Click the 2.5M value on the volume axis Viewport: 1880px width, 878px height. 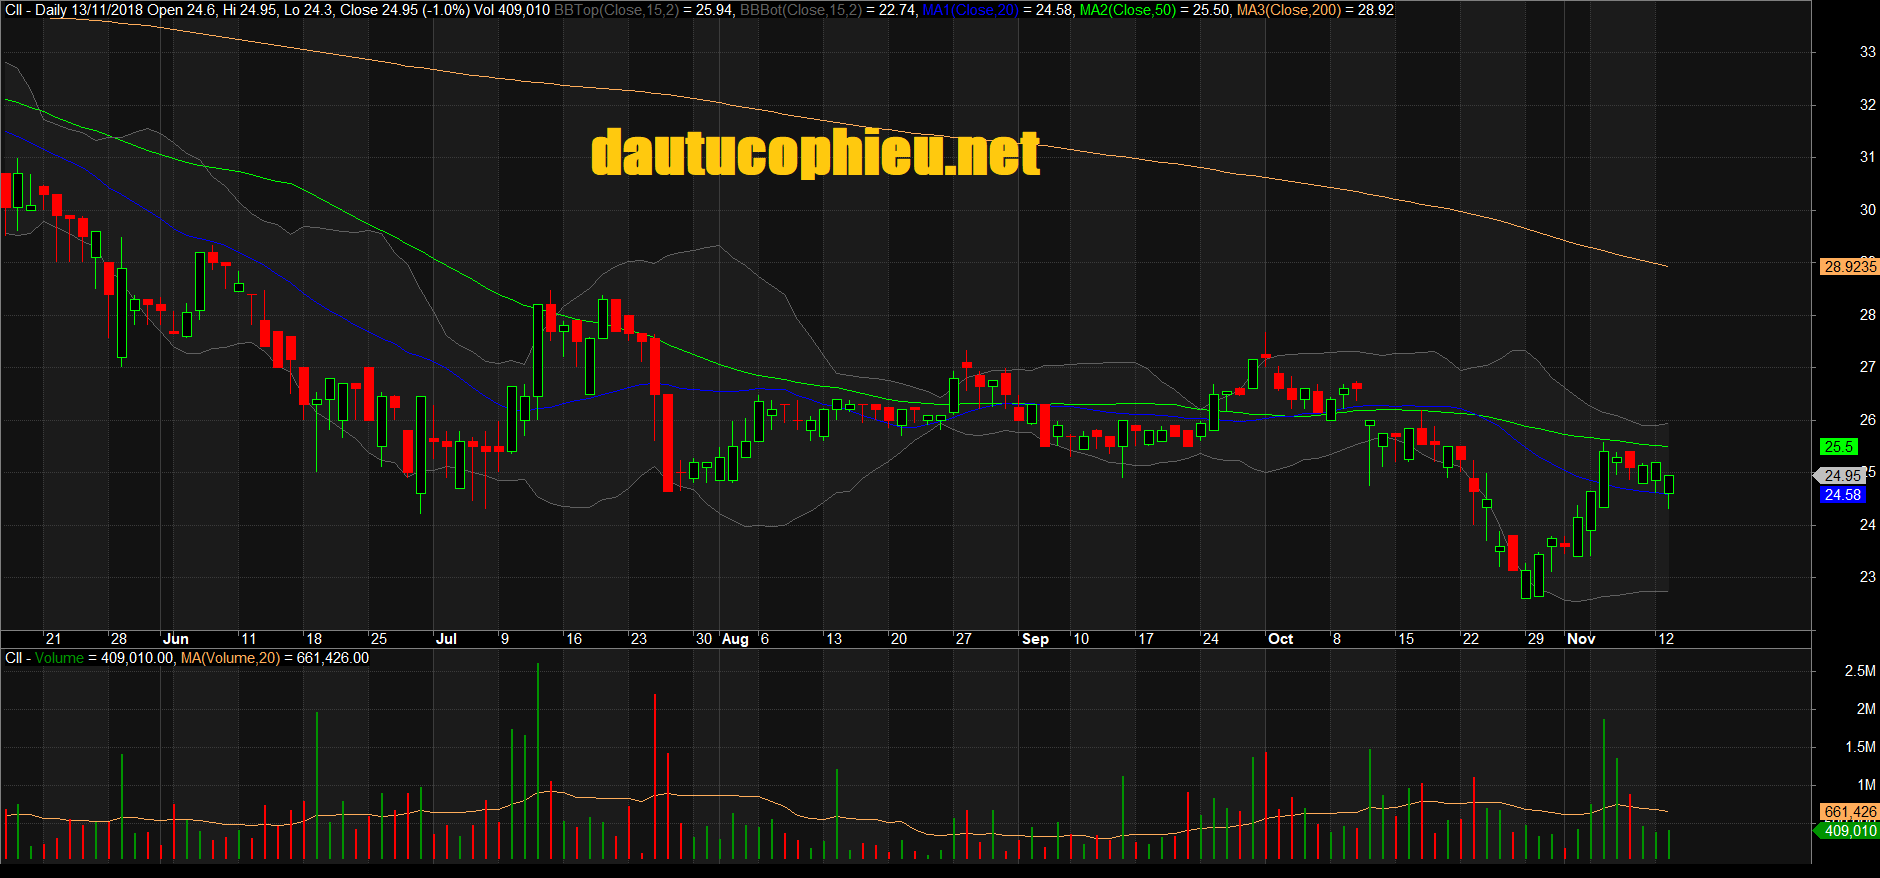pos(1860,671)
